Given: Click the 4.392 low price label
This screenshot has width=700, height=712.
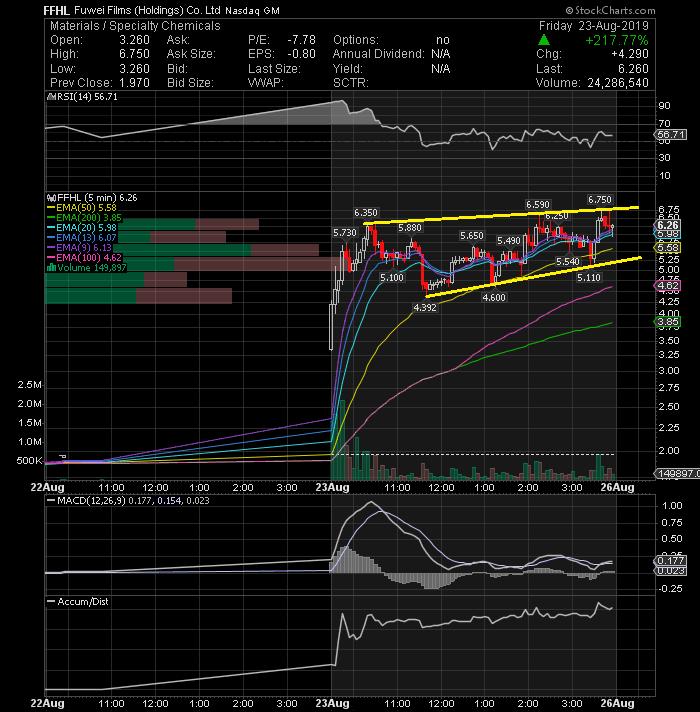Looking at the screenshot, I should tap(425, 308).
